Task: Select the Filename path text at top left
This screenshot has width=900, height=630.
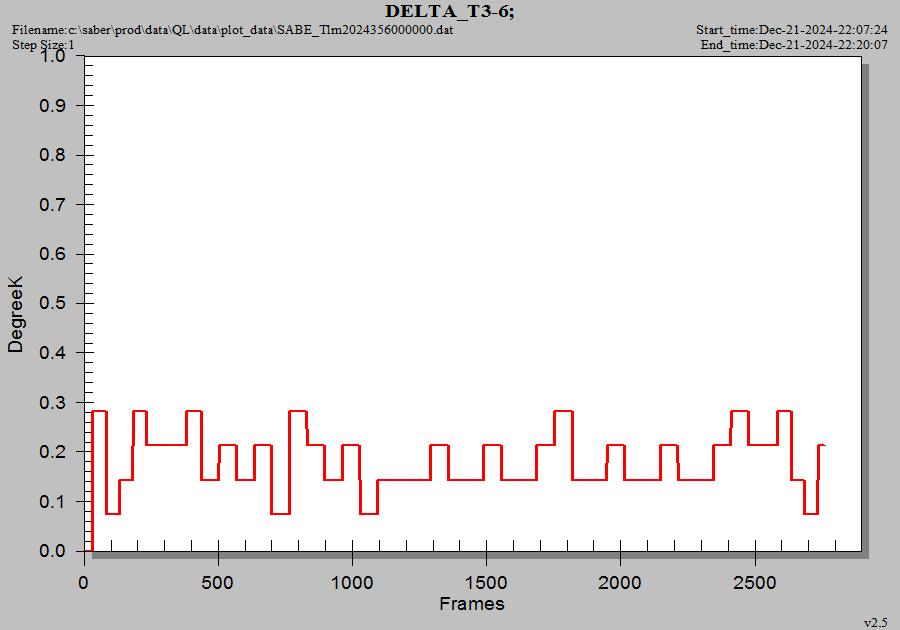Action: tap(233, 29)
